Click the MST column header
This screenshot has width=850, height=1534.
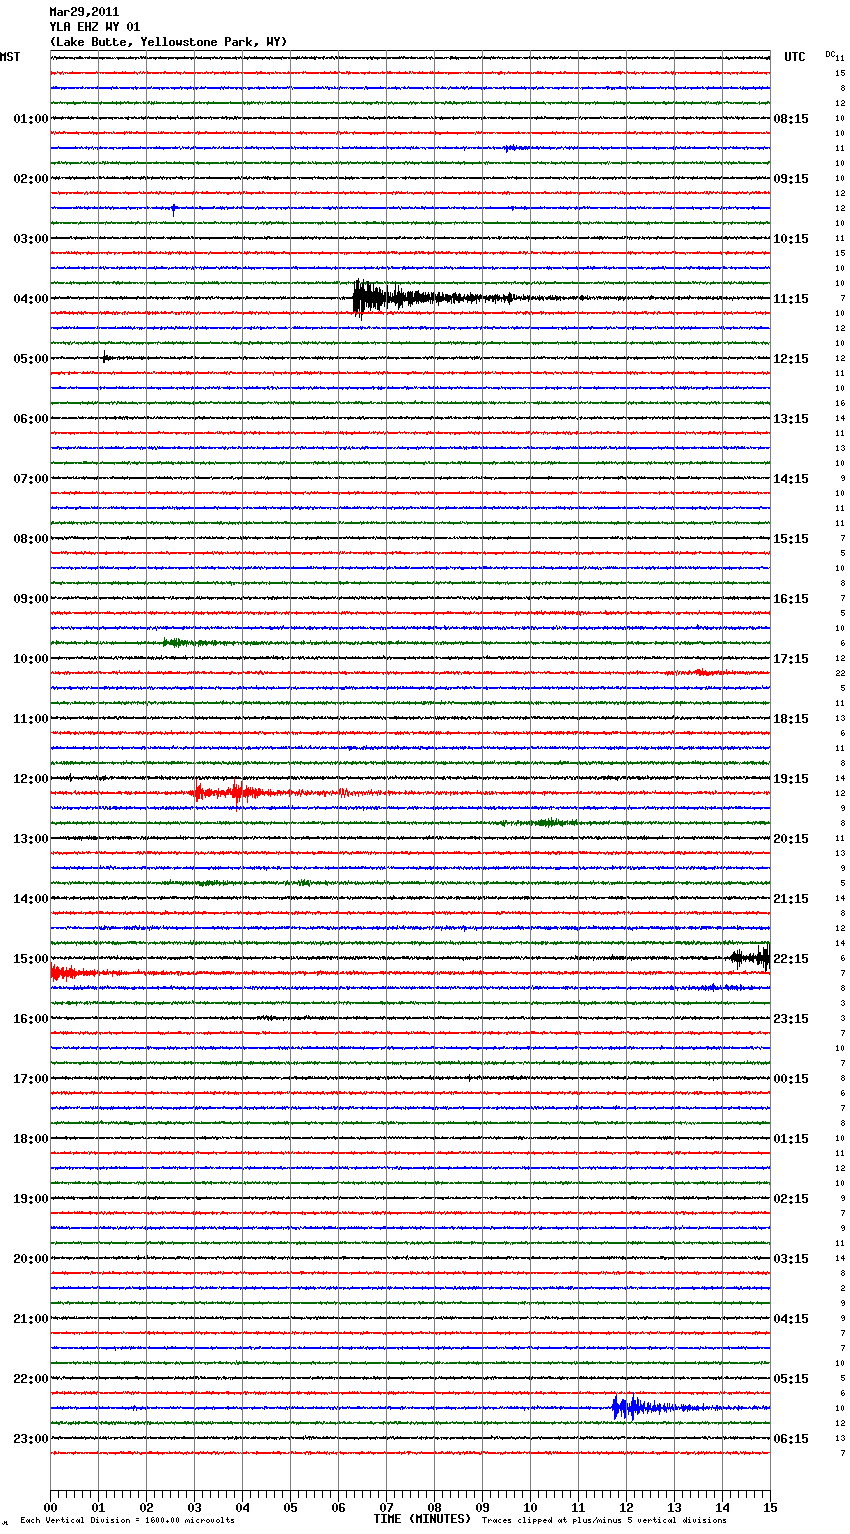tap(10, 57)
